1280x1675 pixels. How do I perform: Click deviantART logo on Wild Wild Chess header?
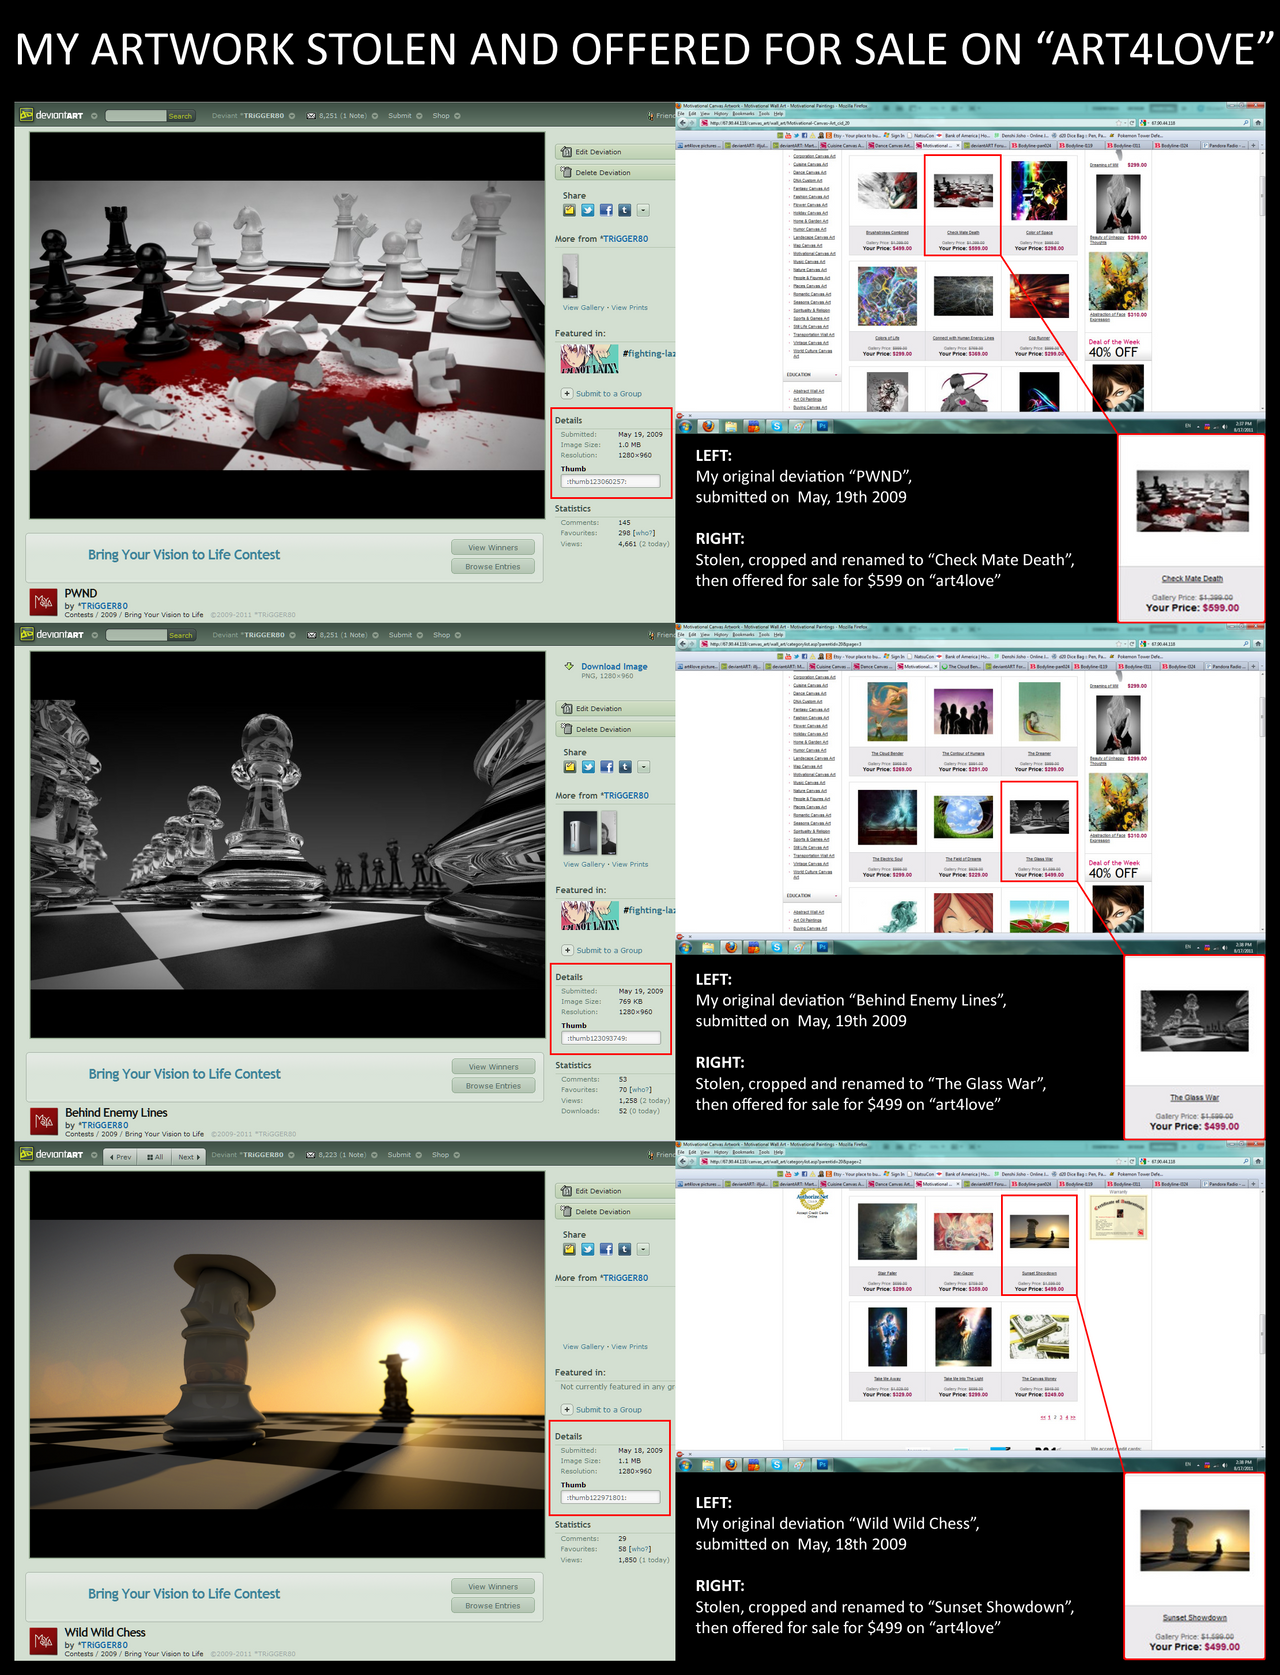point(51,1154)
